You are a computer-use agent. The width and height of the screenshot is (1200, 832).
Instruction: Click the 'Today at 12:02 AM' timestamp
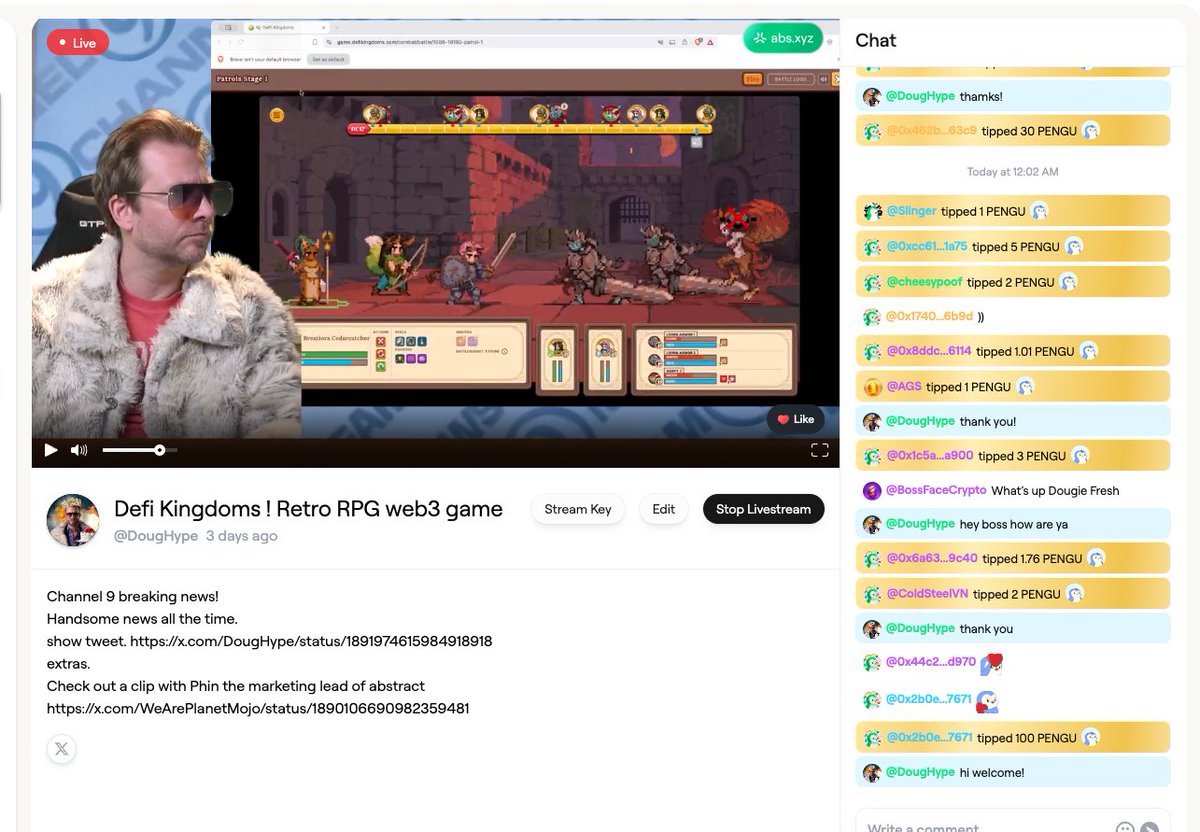pos(1012,172)
